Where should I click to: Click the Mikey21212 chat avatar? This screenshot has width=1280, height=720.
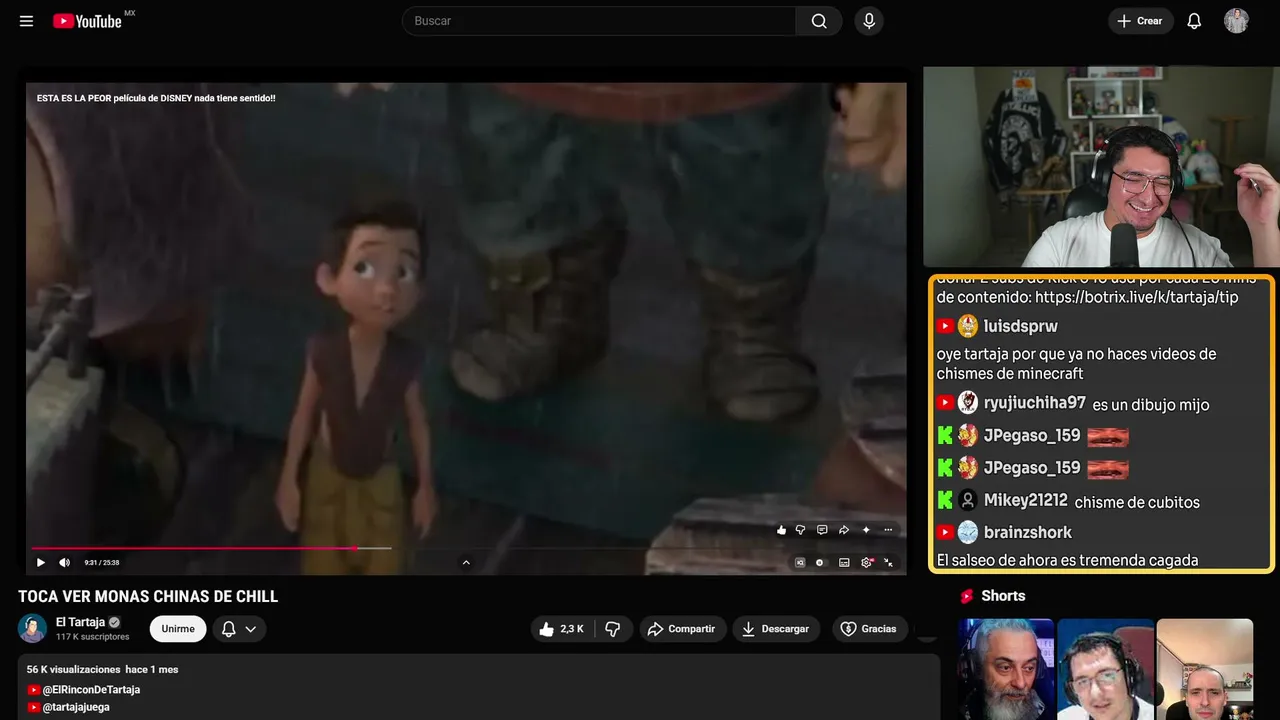[968, 500]
